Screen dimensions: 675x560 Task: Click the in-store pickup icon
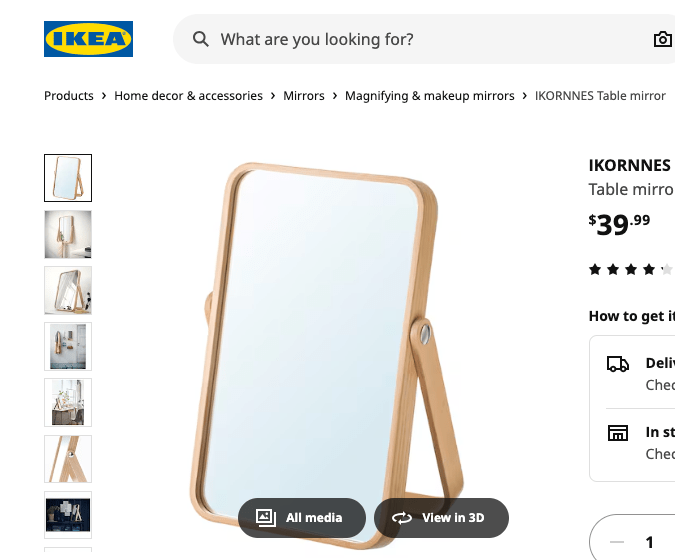click(618, 433)
